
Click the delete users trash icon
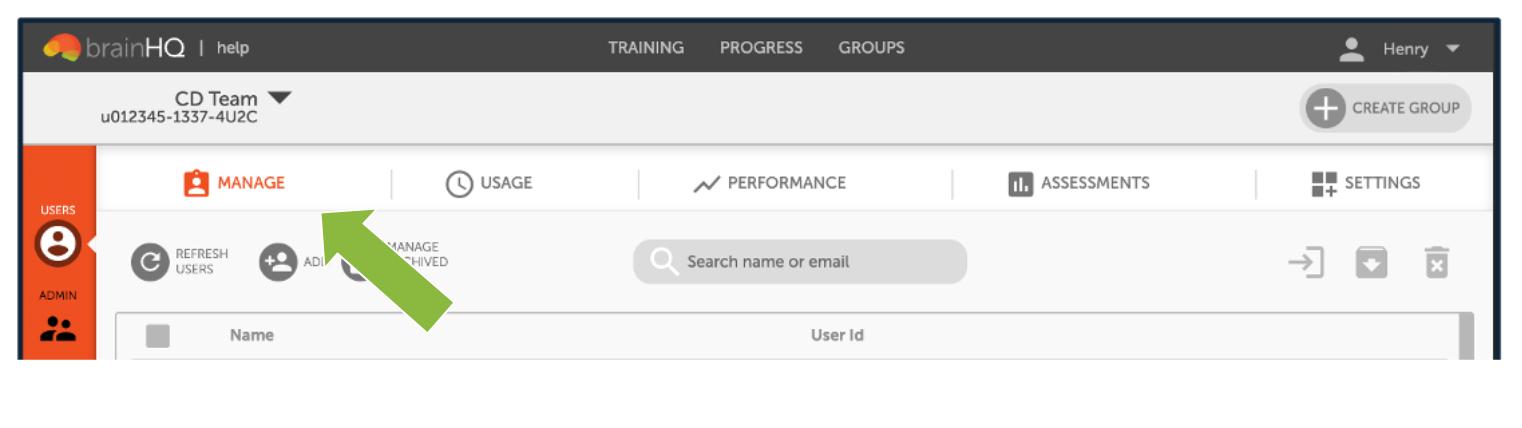coord(1436,262)
